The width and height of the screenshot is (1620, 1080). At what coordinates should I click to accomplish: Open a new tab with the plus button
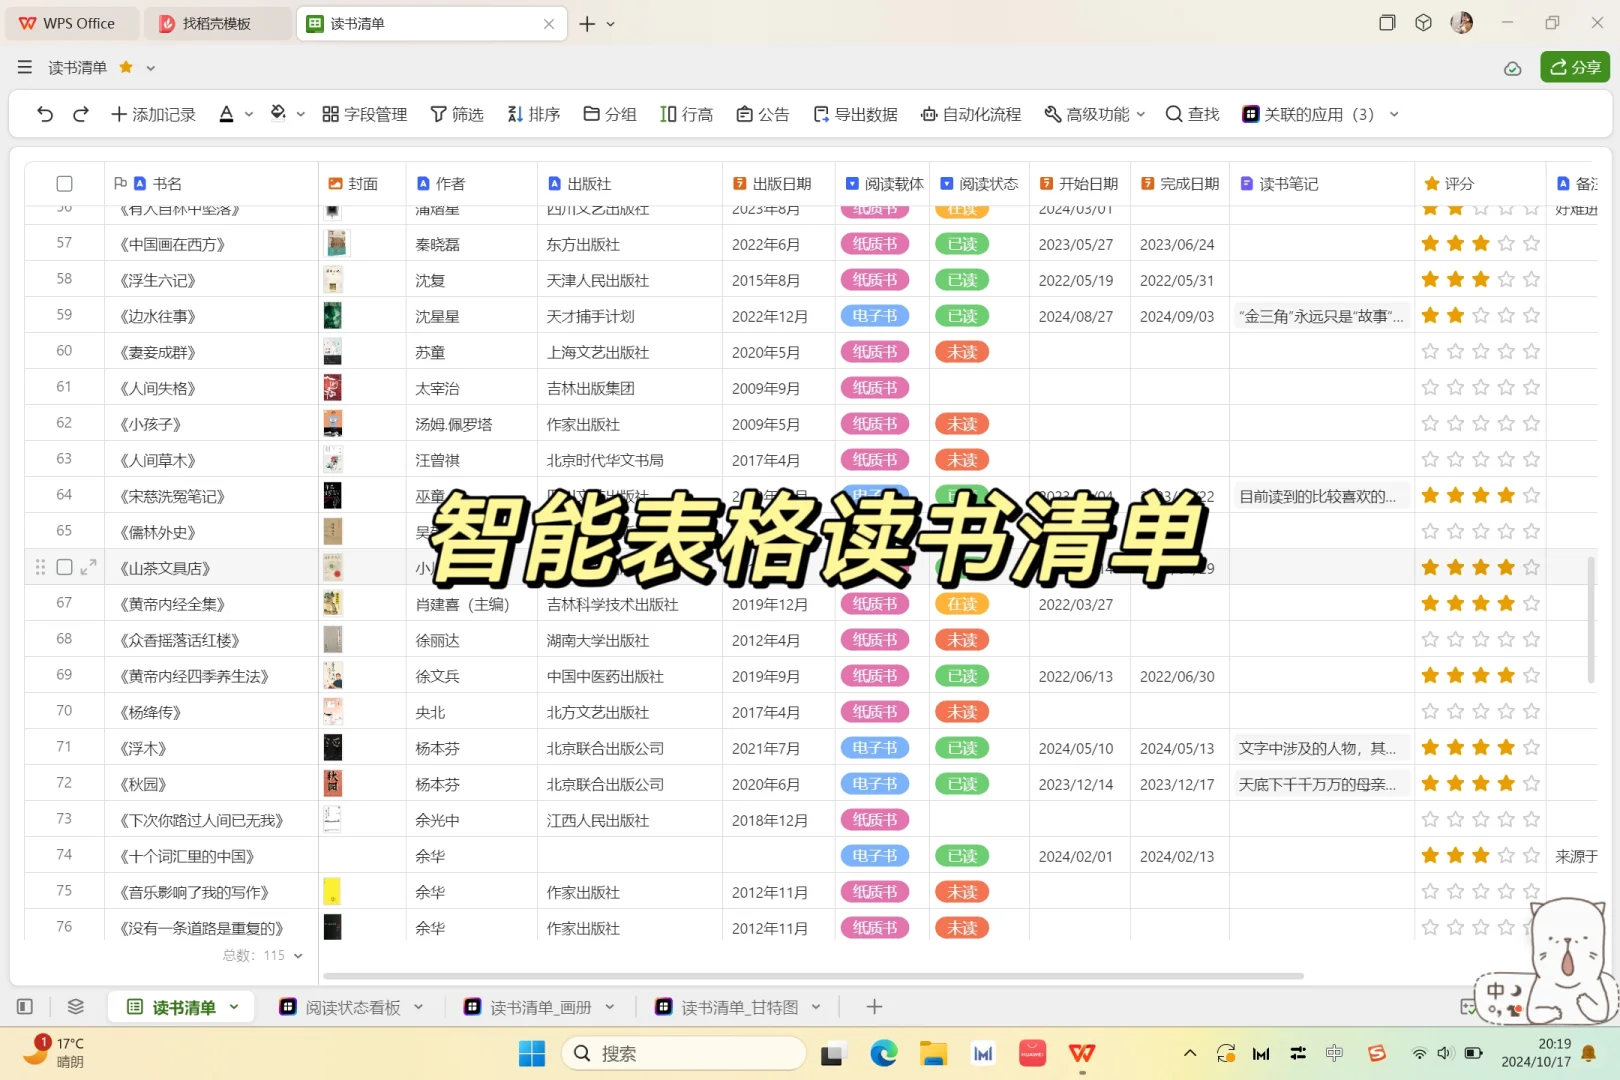tap(587, 24)
